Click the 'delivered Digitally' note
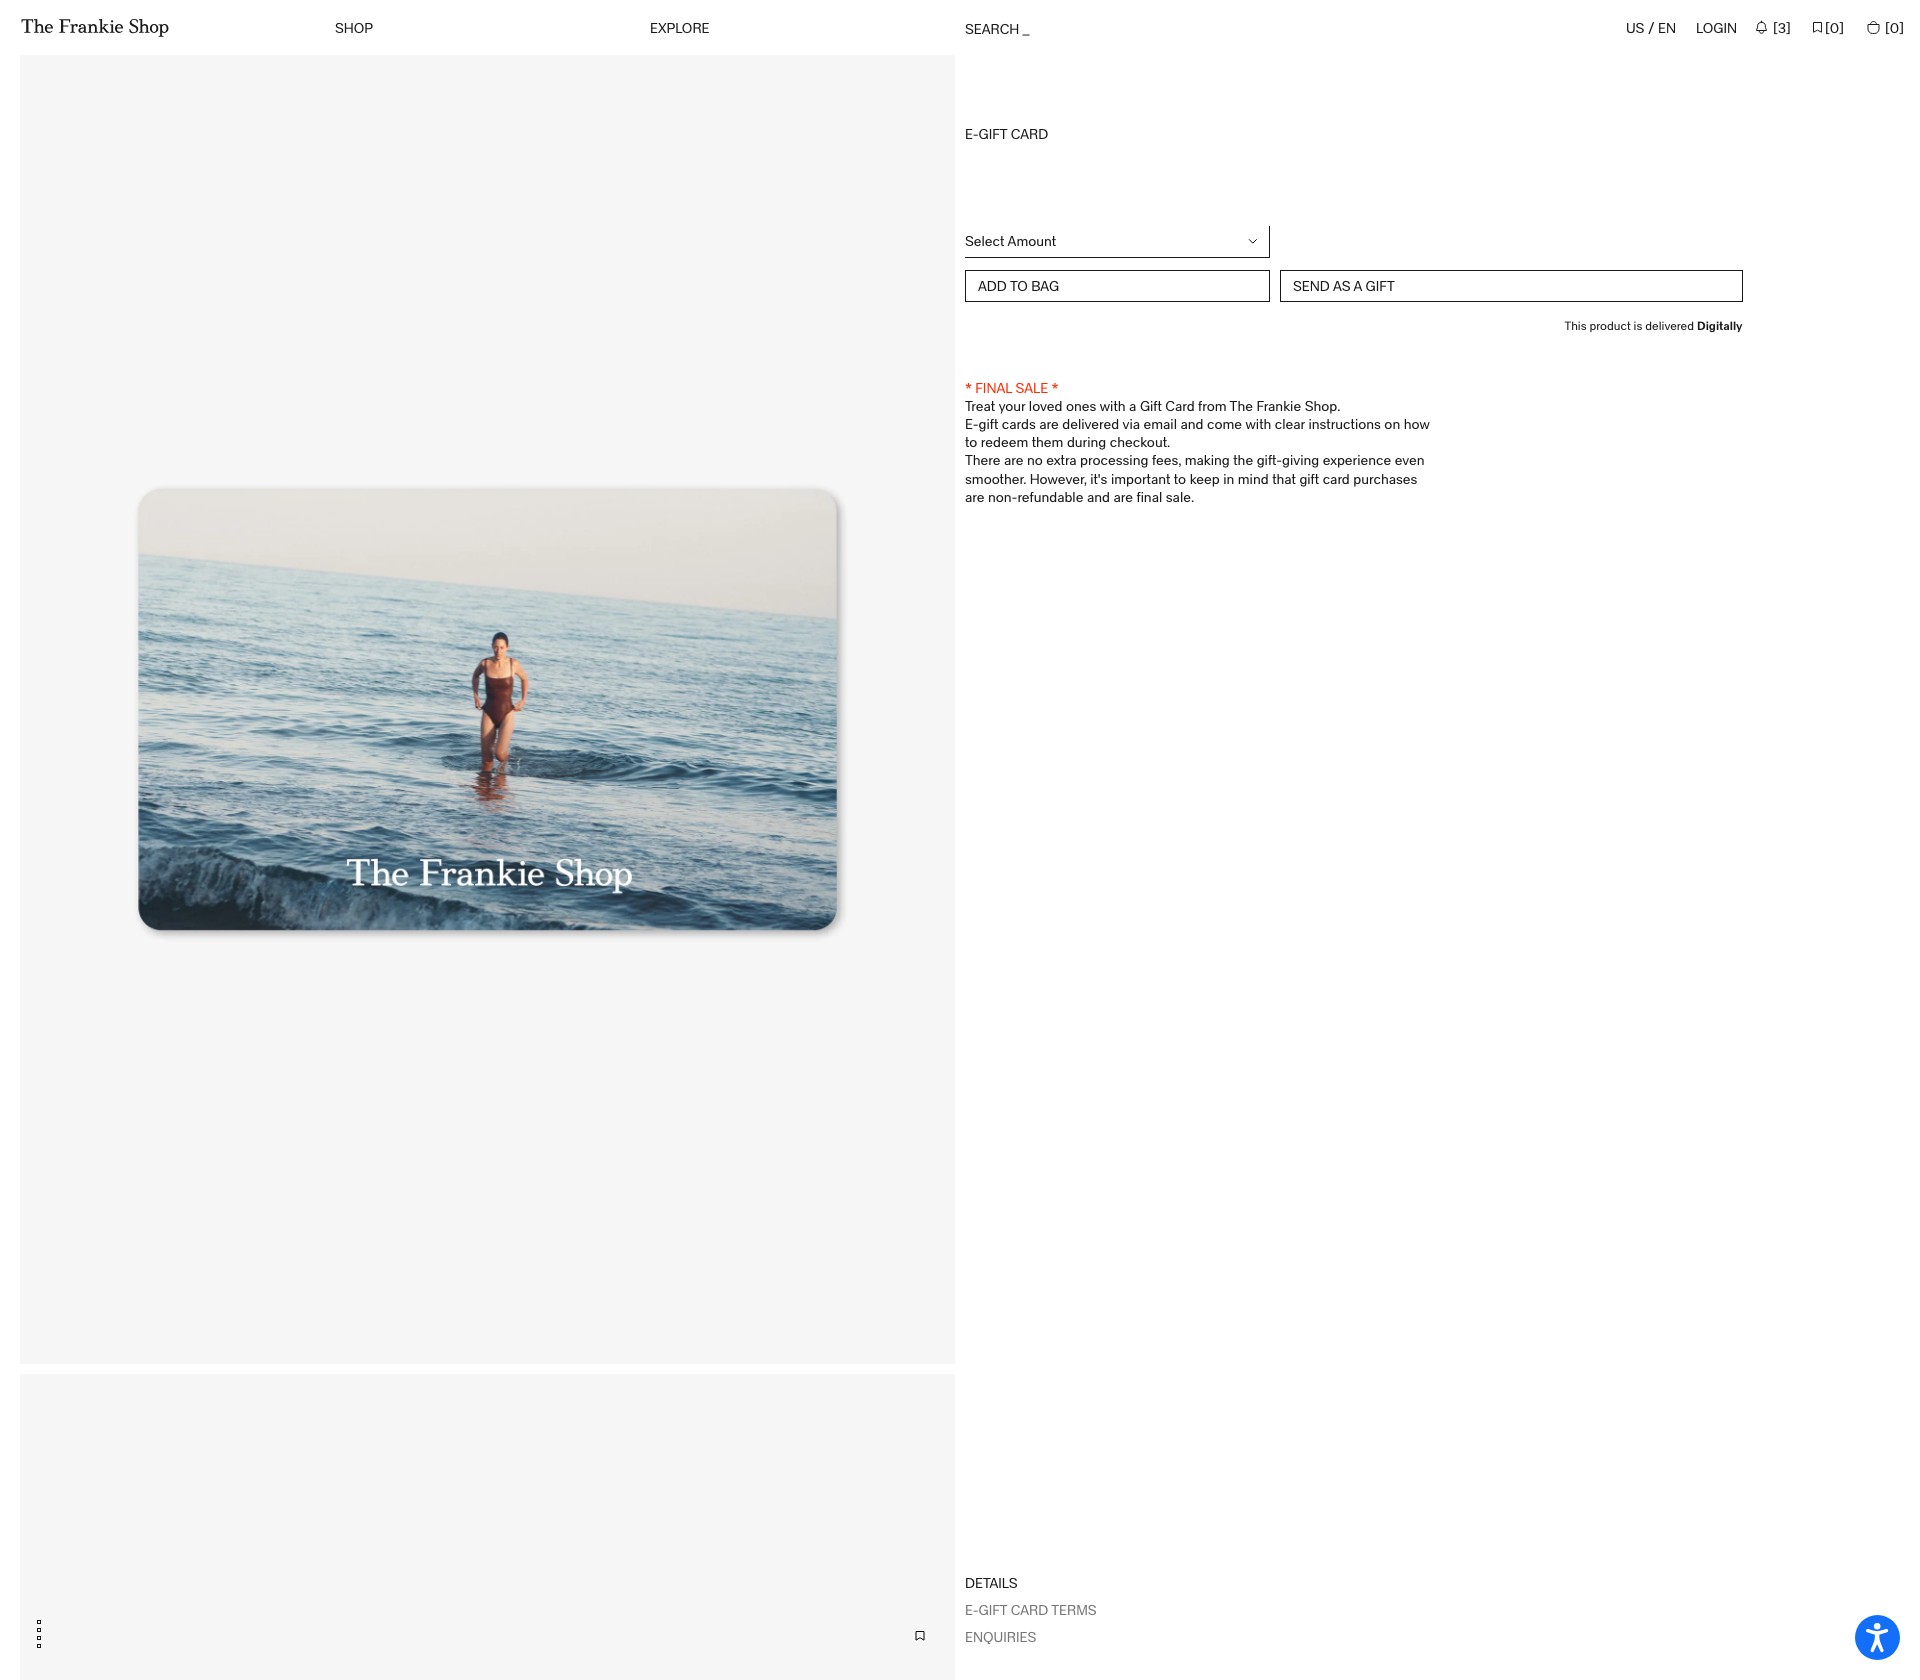This screenshot has width=1920, height=1680. pos(1653,326)
